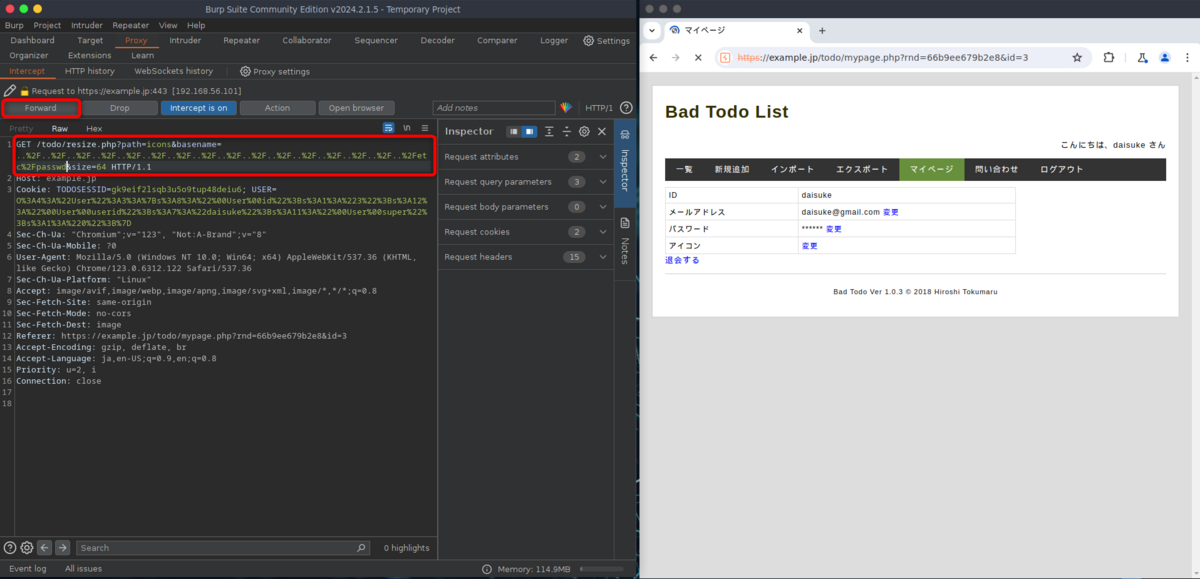The image size is (1200, 579).
Task: Expand Request body parameters chevron
Action: coord(603,207)
